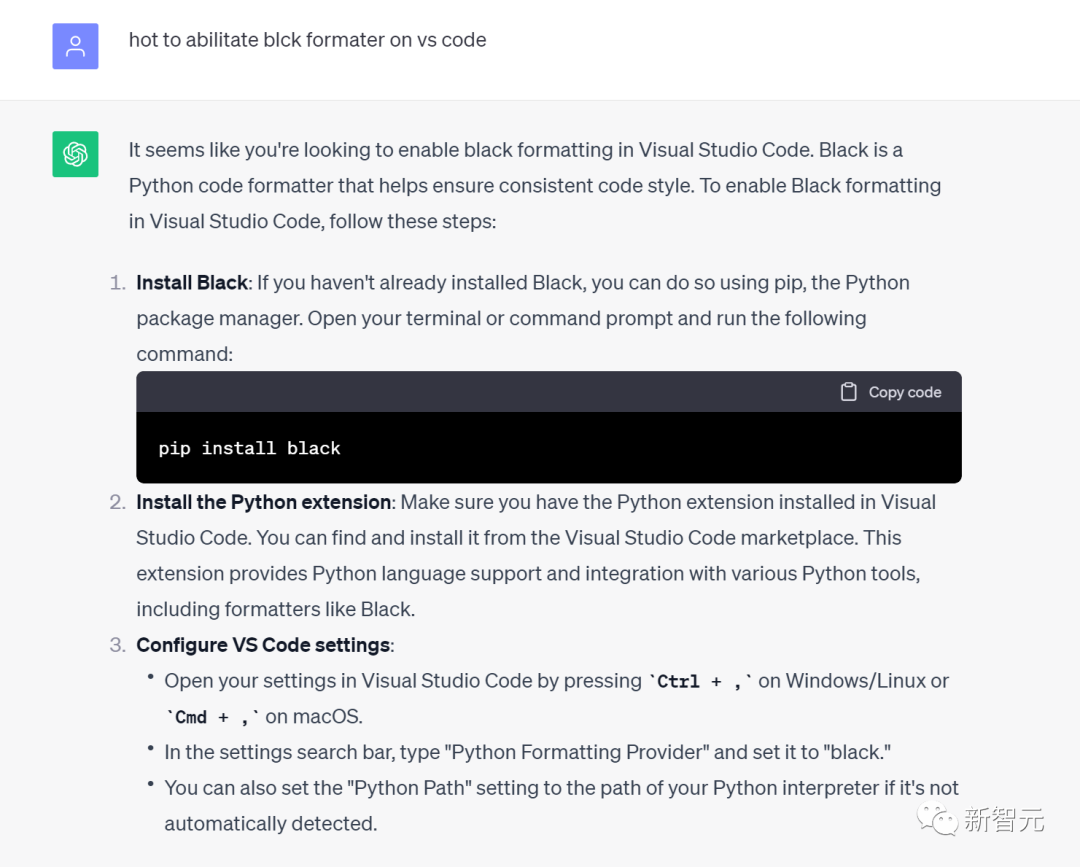Viewport: 1080px width, 867px height.
Task: Click the user avatar icon
Action: [75, 46]
